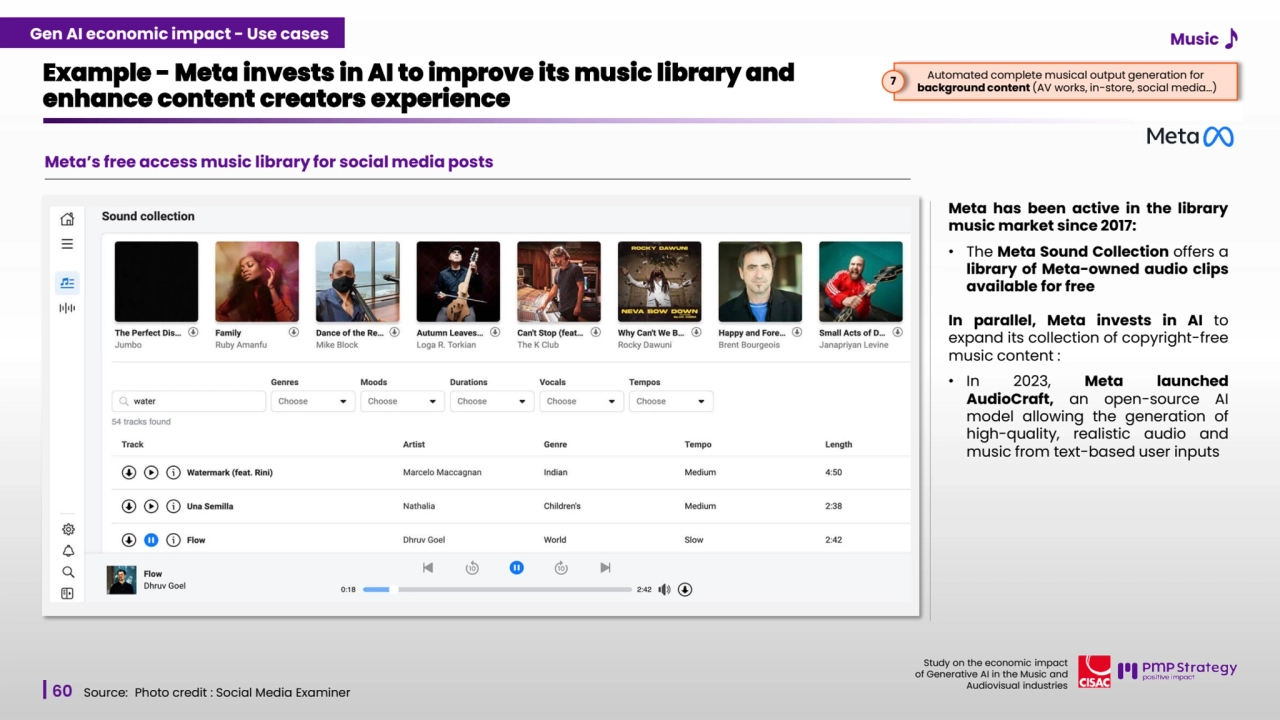The image size is (1280, 720).
Task: Download Why Can't We B... by Rocky Dawuni
Action: pyautogui.click(x=696, y=332)
